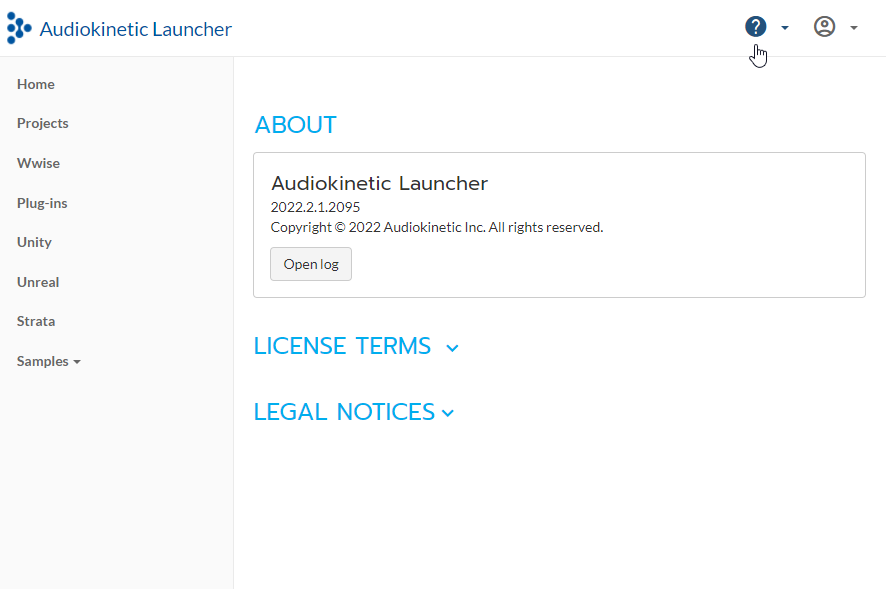Go to the Home page
This screenshot has height=589, width=886.
click(x=36, y=84)
